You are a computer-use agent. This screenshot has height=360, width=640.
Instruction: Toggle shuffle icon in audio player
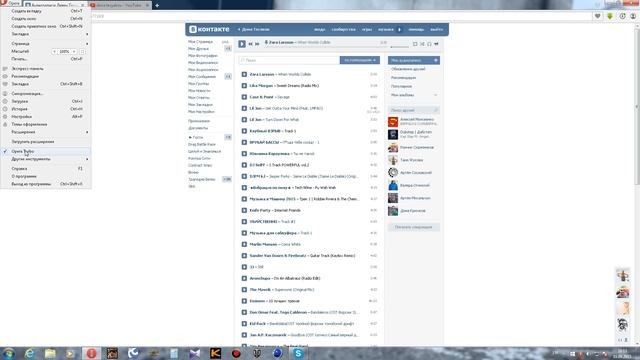422,44
